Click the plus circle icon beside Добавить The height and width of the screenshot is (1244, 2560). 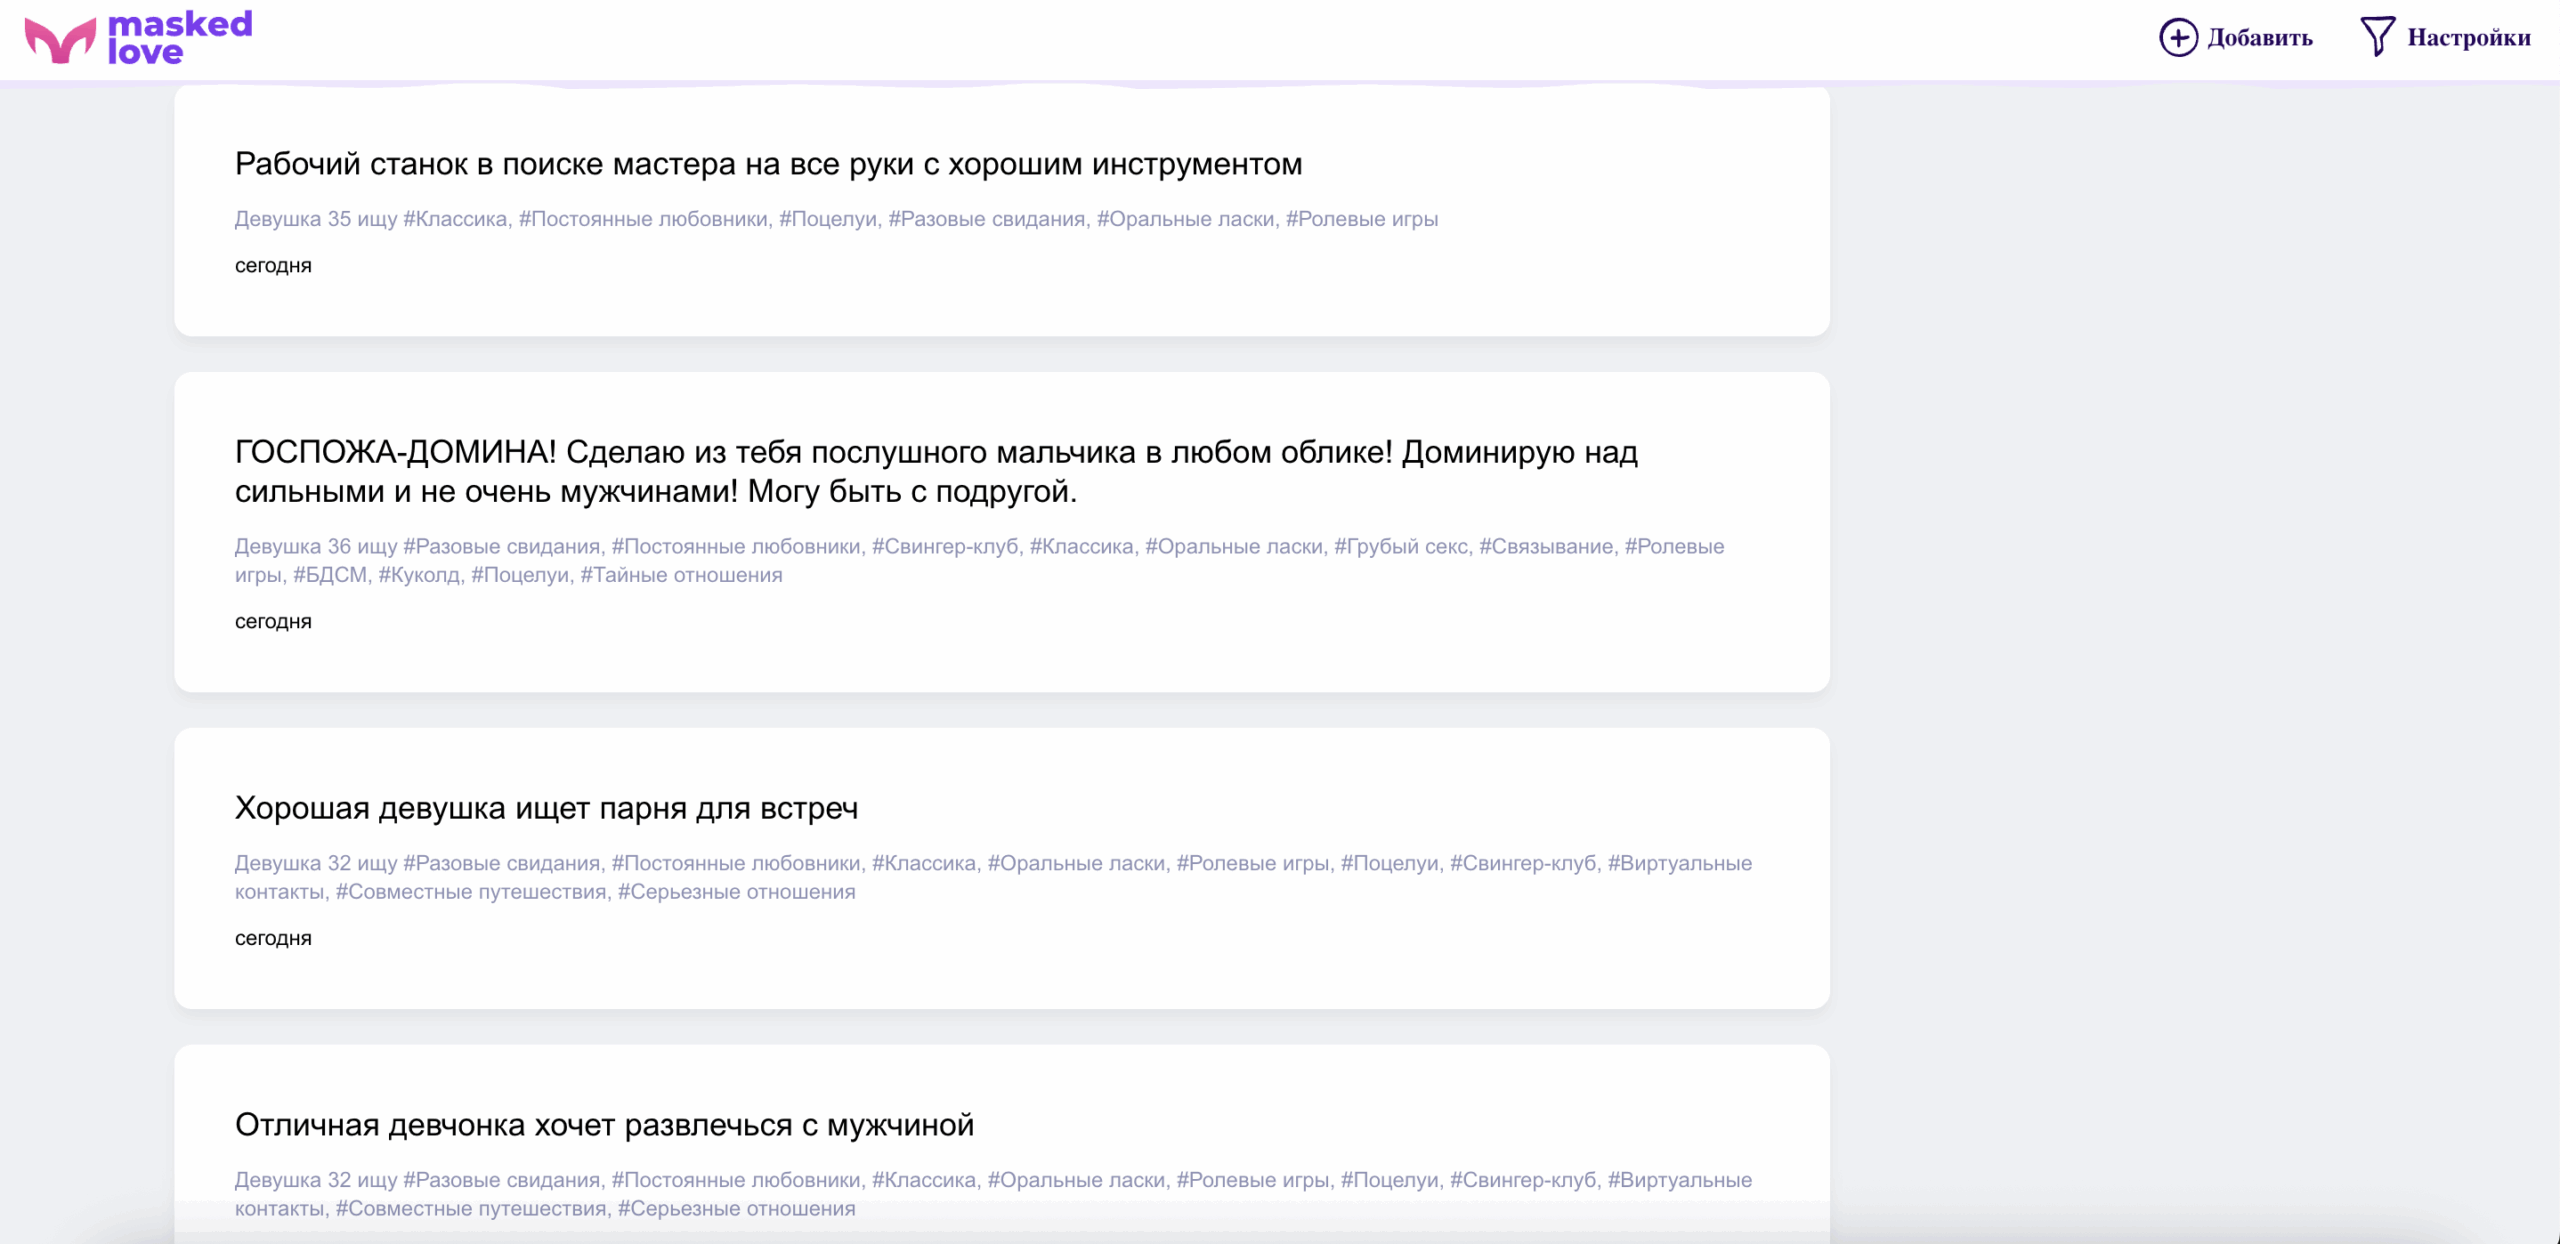click(2178, 38)
